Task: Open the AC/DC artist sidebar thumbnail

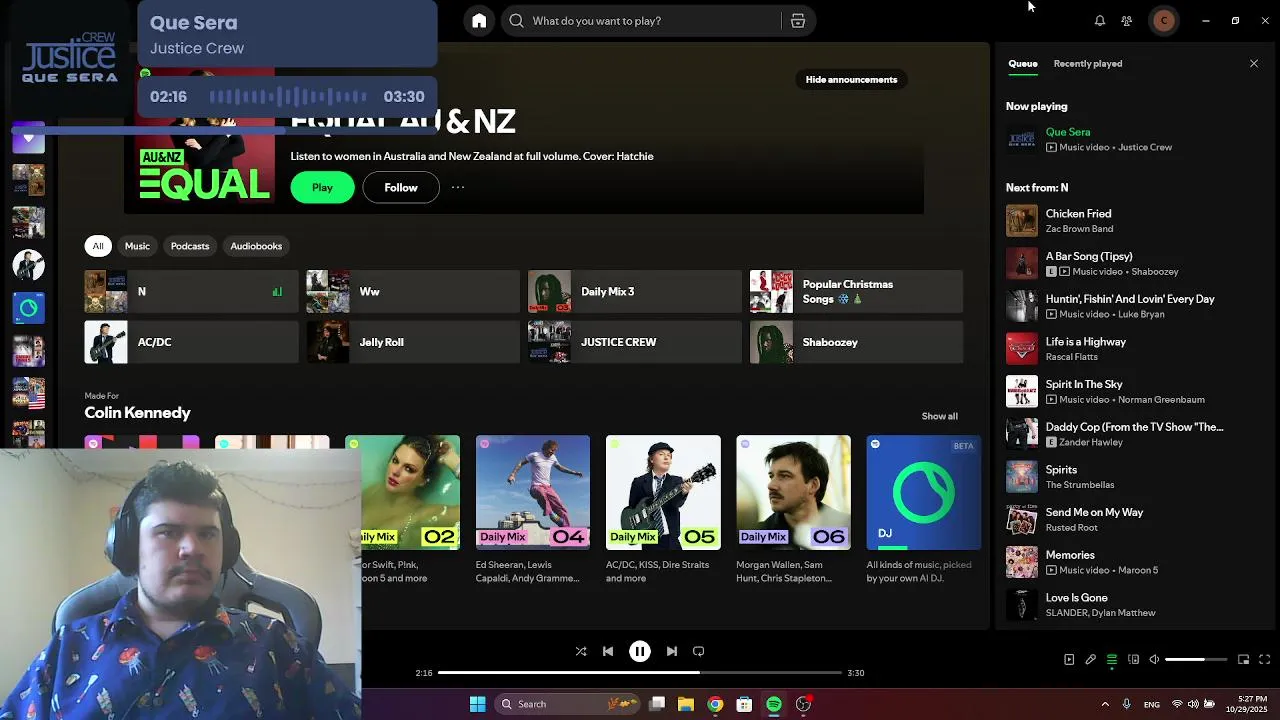Action: (x=28, y=265)
